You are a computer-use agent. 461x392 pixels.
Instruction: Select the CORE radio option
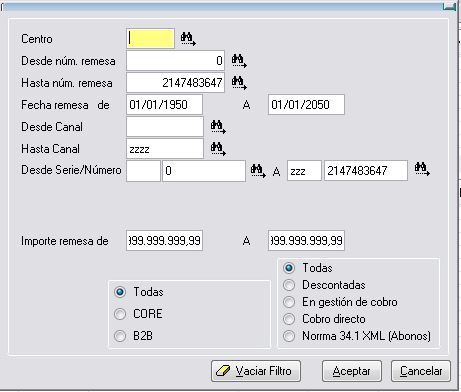(x=120, y=314)
